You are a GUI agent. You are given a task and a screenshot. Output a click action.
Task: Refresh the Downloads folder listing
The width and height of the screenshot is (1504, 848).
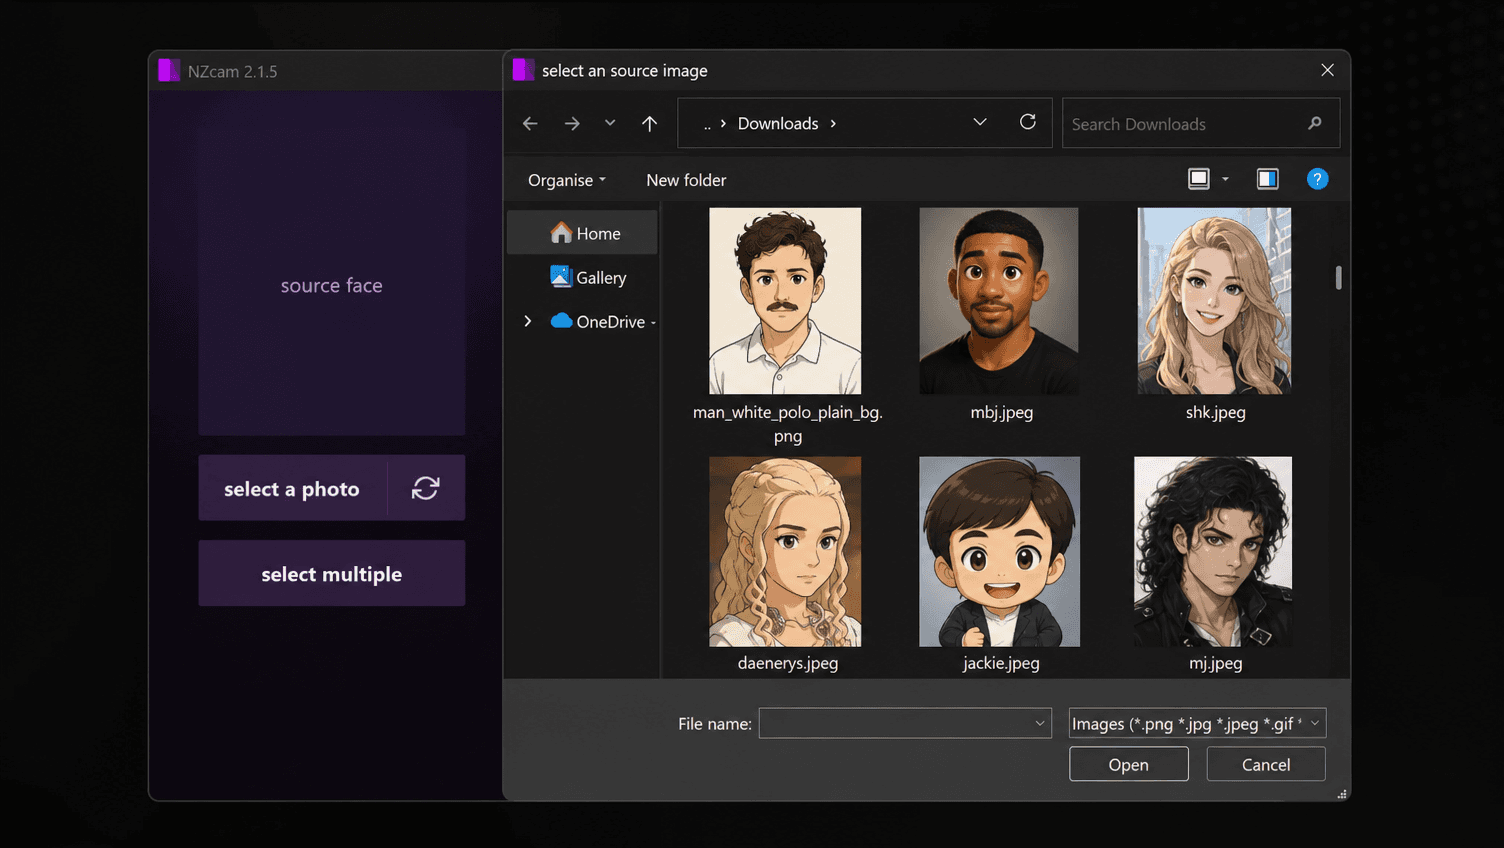pos(1028,122)
